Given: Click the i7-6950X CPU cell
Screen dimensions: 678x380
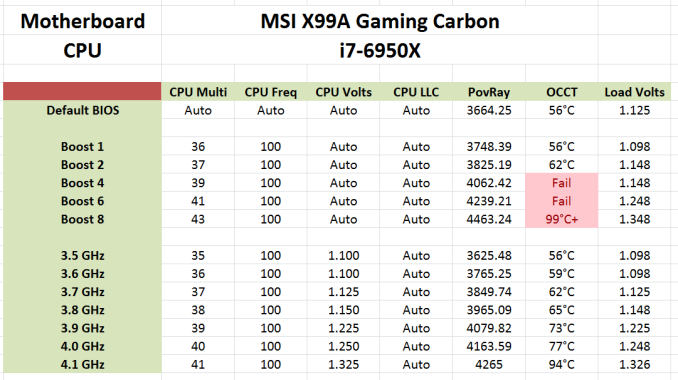Looking at the screenshot, I should point(380,50).
